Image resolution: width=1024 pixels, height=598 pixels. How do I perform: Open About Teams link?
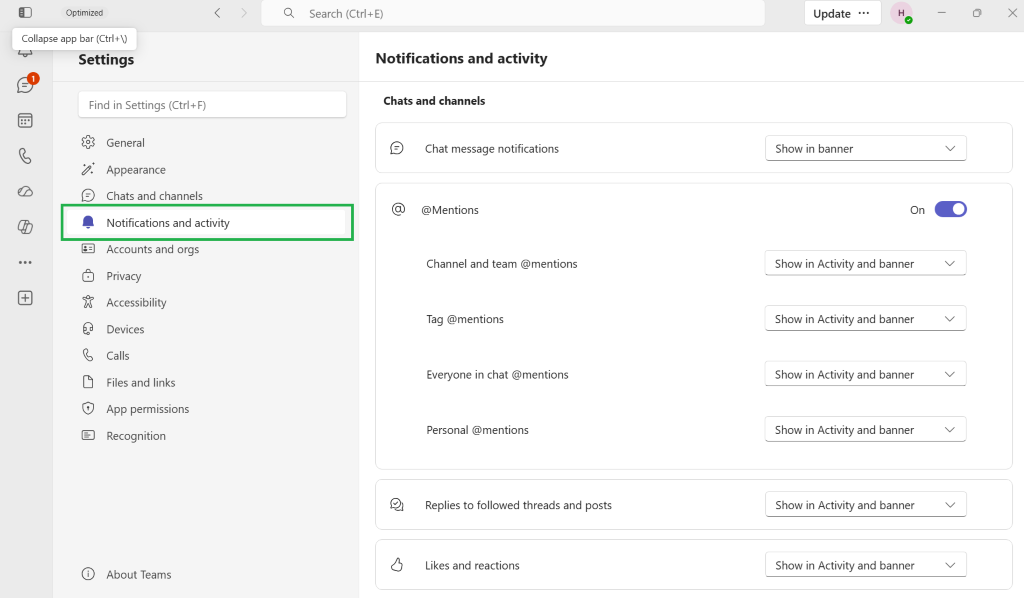point(138,574)
